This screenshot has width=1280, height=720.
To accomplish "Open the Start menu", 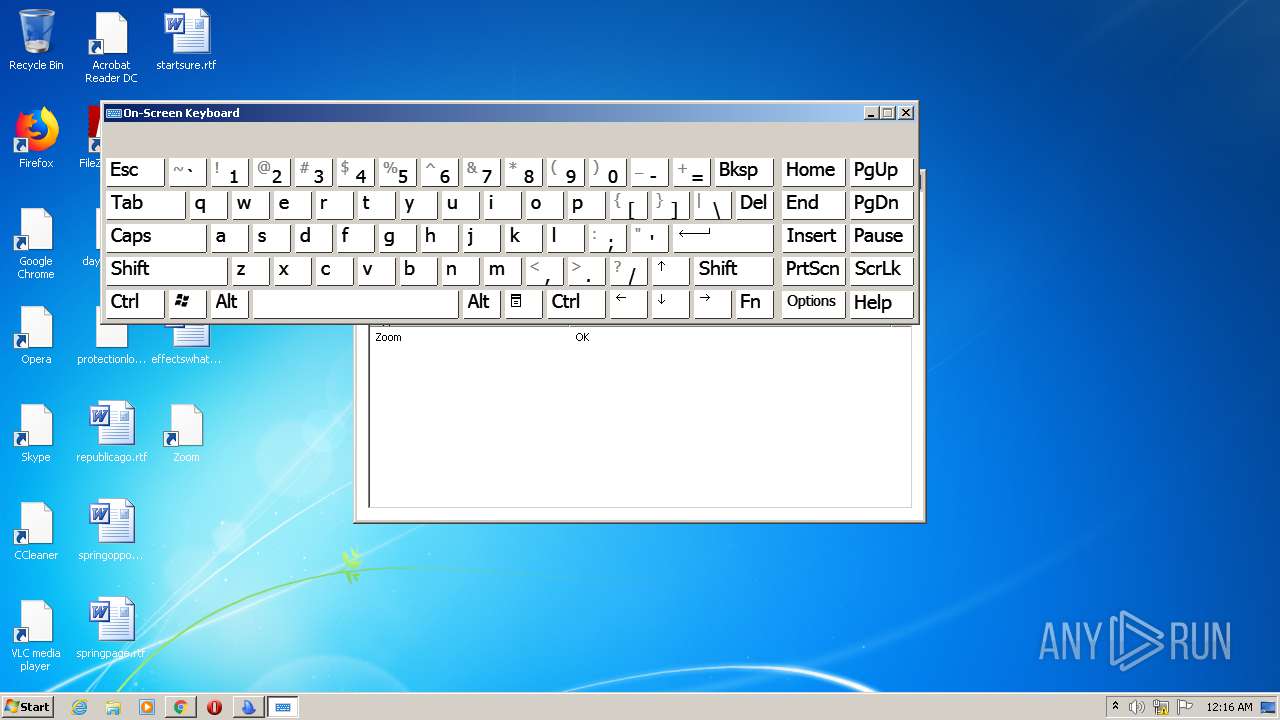I will click(27, 706).
